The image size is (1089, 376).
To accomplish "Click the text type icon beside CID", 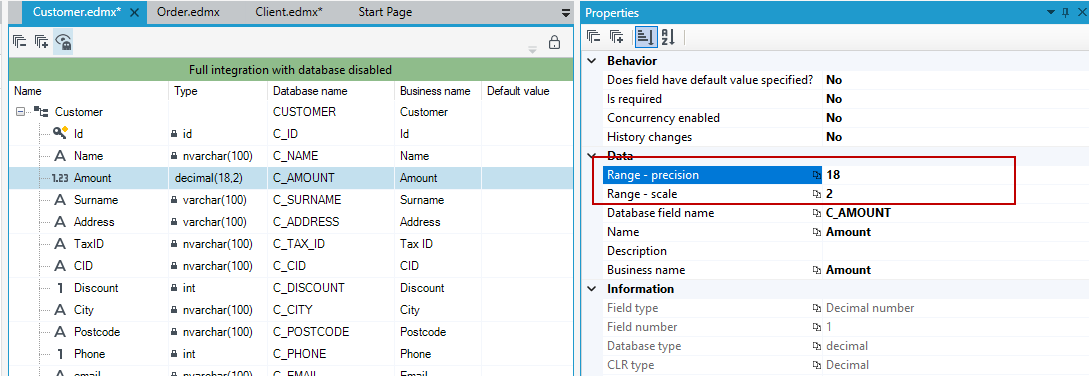I will 60,266.
